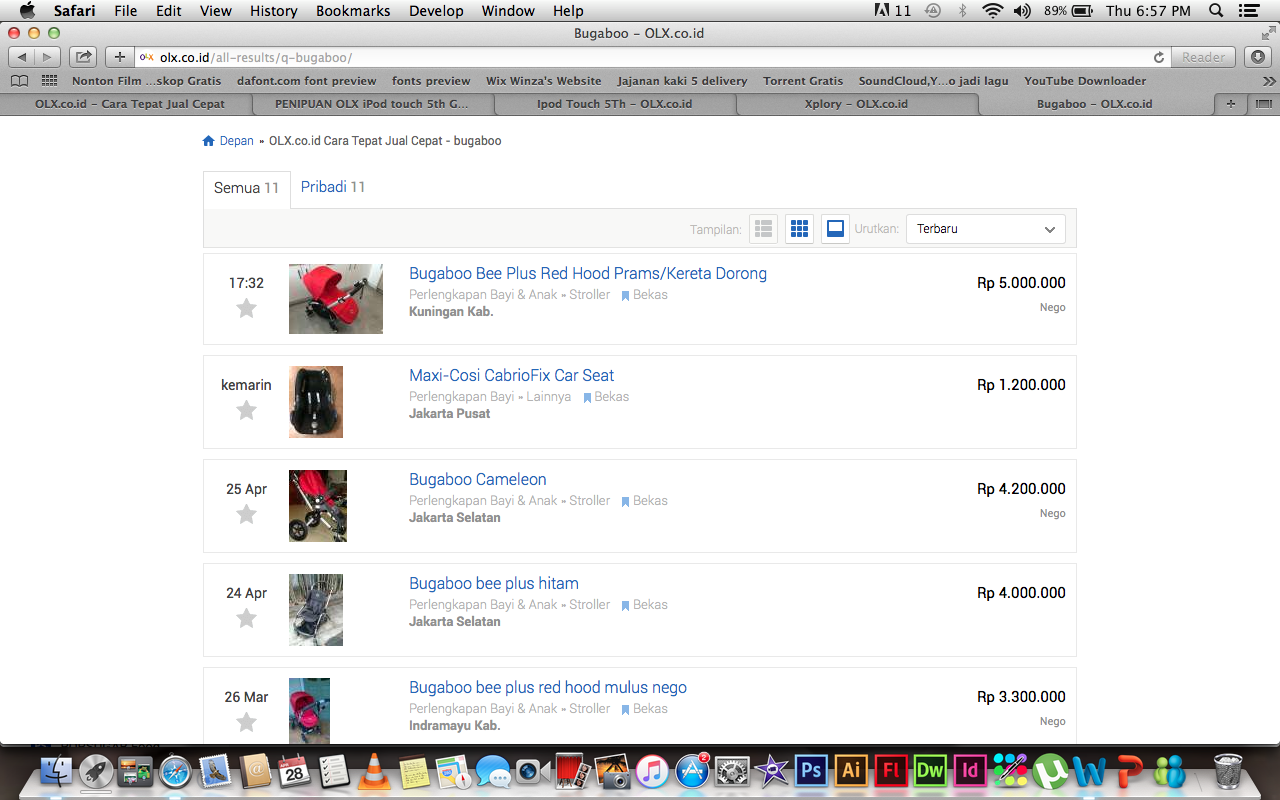Mark Bugaboo bee plus hitam as favorite

246,618
